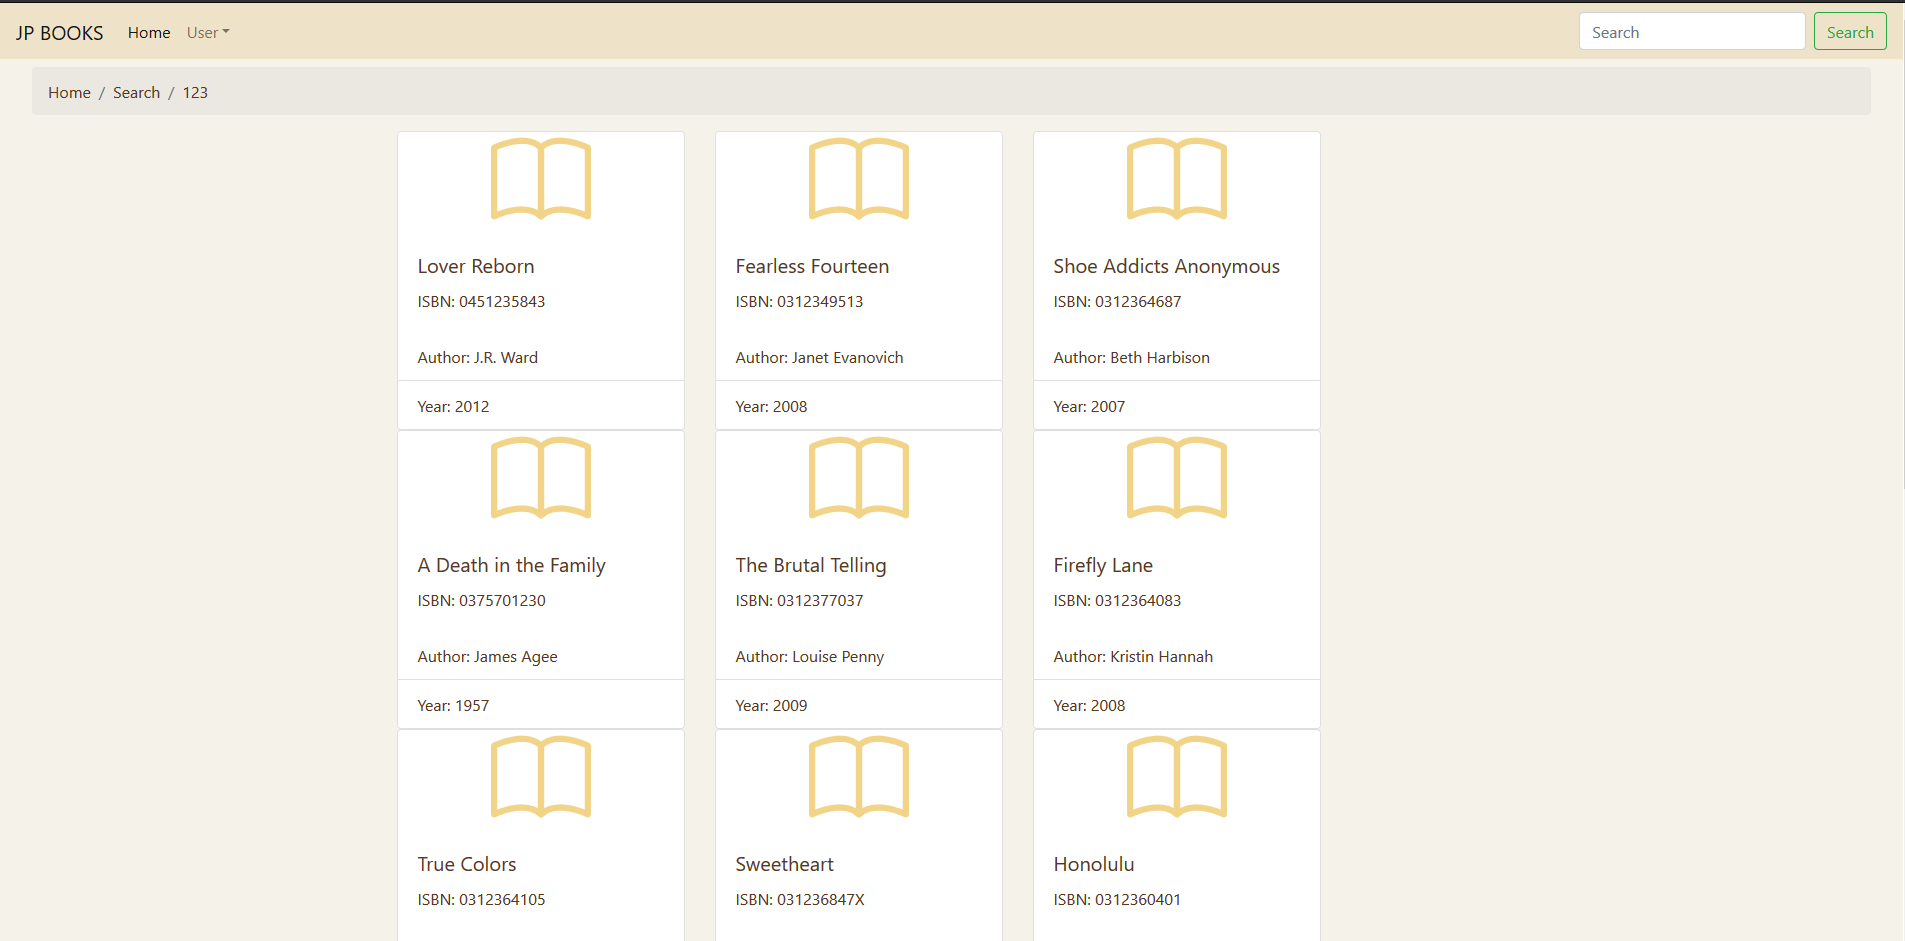Screen dimensions: 1905x941
Task: Open the Lover Reborn title
Action: click(x=476, y=266)
